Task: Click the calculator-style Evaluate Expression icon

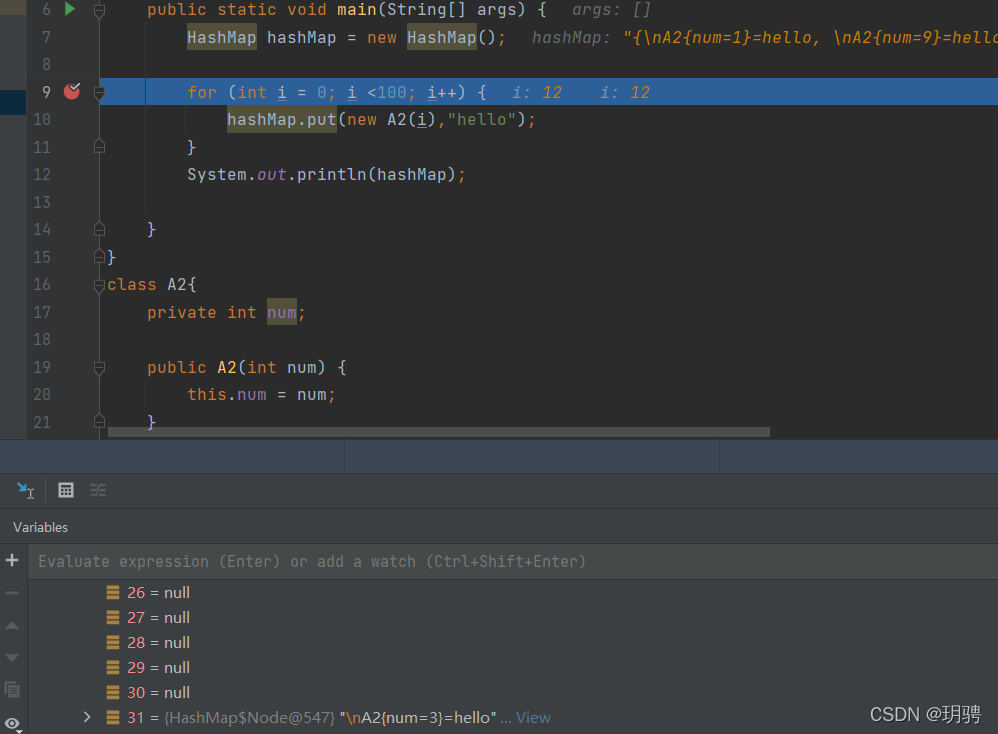Action: [x=66, y=490]
